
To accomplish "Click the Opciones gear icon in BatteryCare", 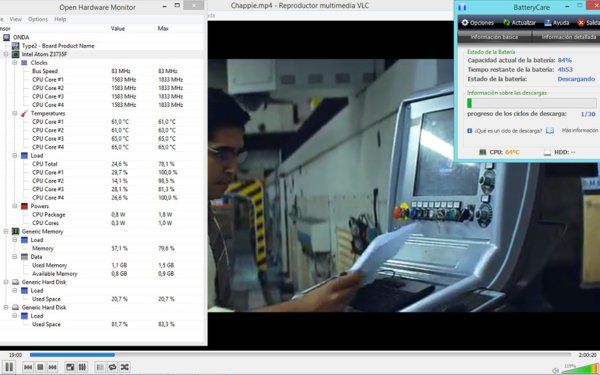I will click(x=465, y=23).
